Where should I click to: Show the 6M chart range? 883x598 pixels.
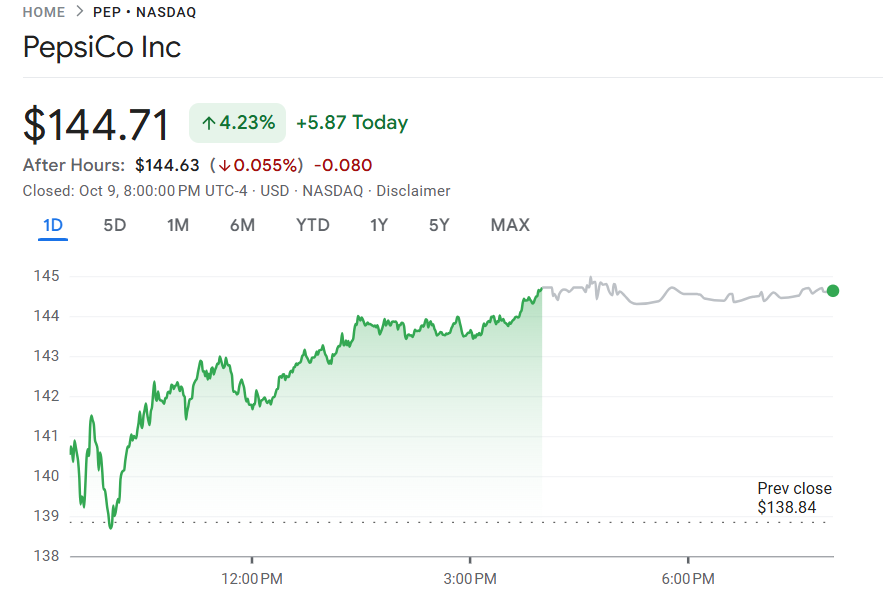(x=242, y=225)
